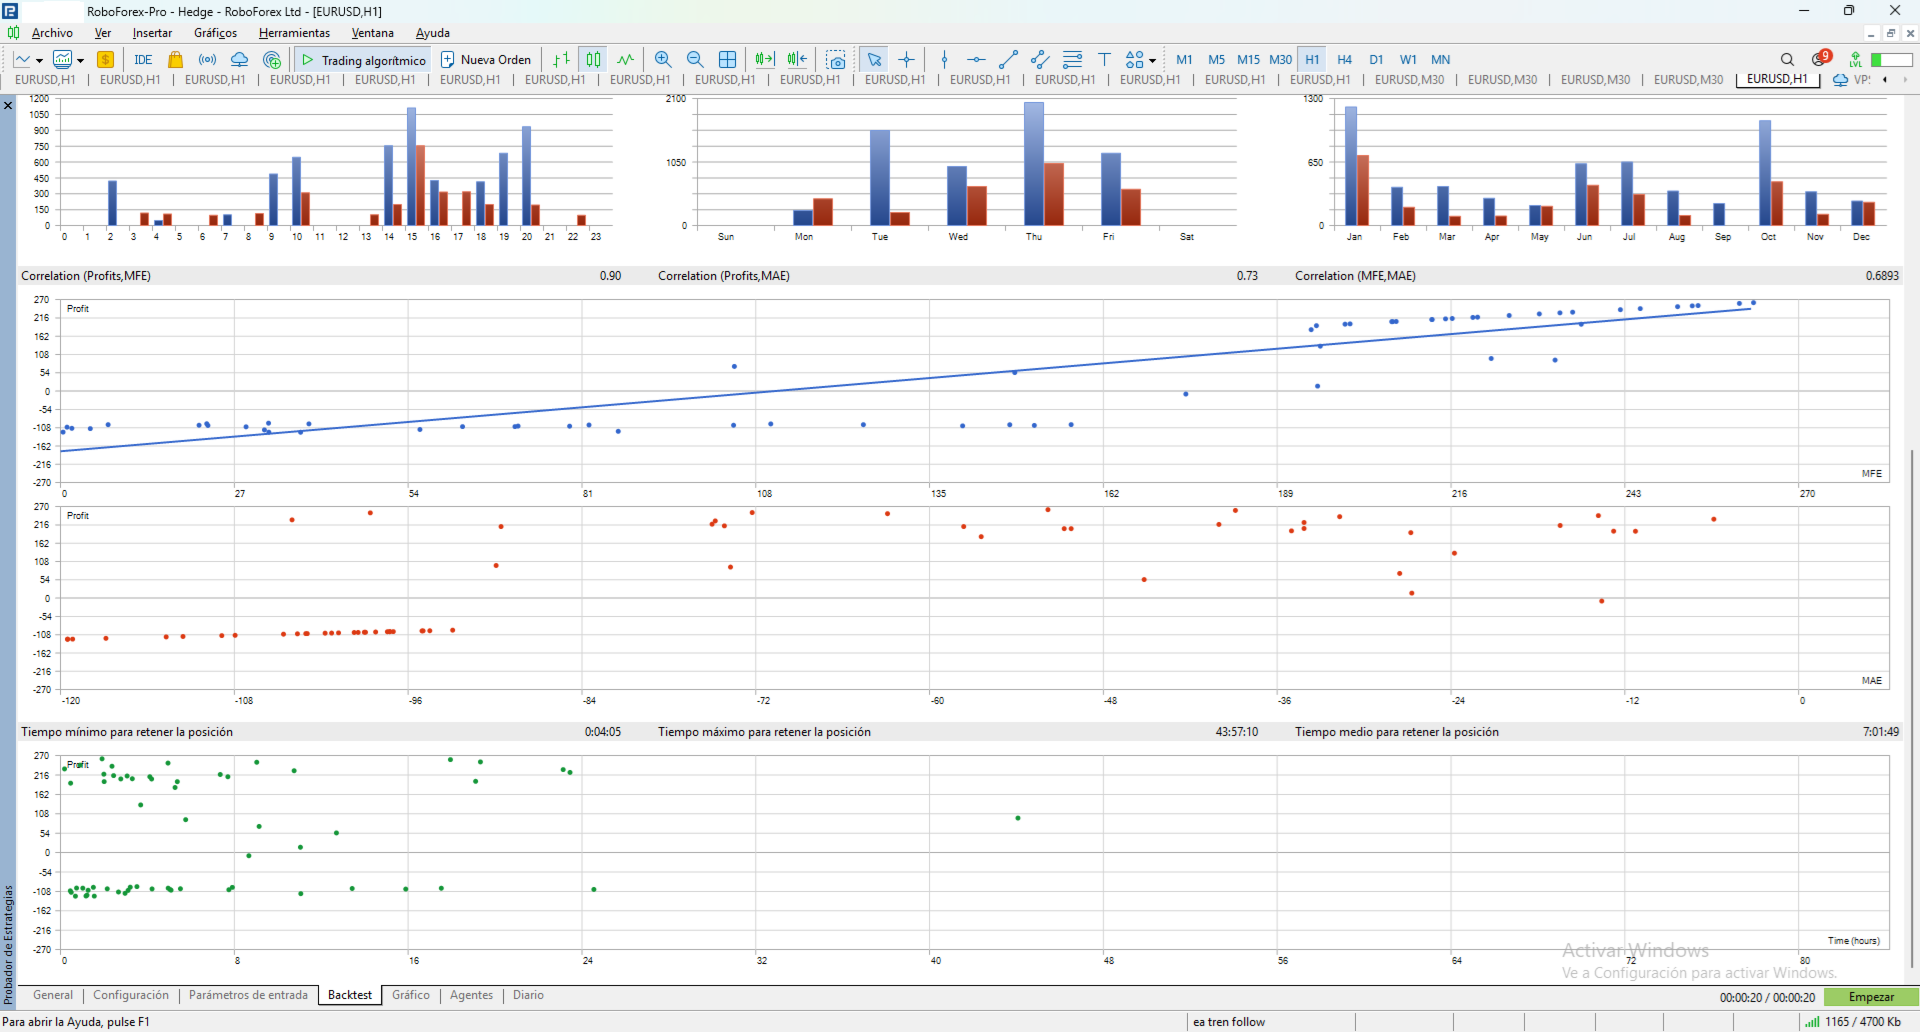Switch to bar chart mode
This screenshot has width=1920, height=1032.
(x=561, y=60)
